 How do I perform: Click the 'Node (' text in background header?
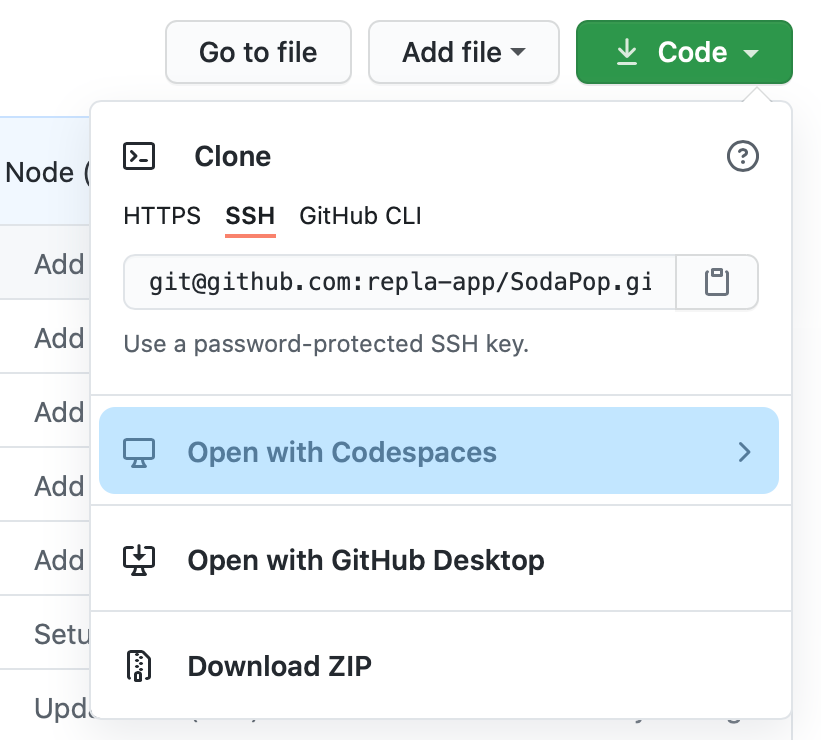click(x=47, y=172)
